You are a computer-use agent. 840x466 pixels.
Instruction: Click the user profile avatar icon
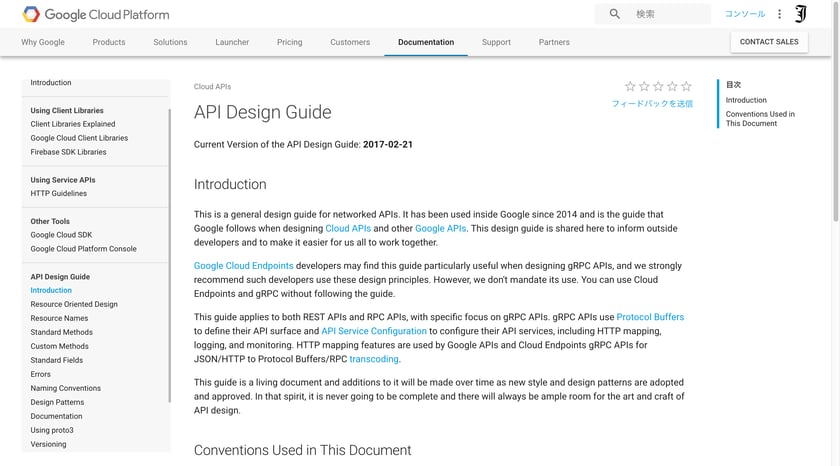800,14
